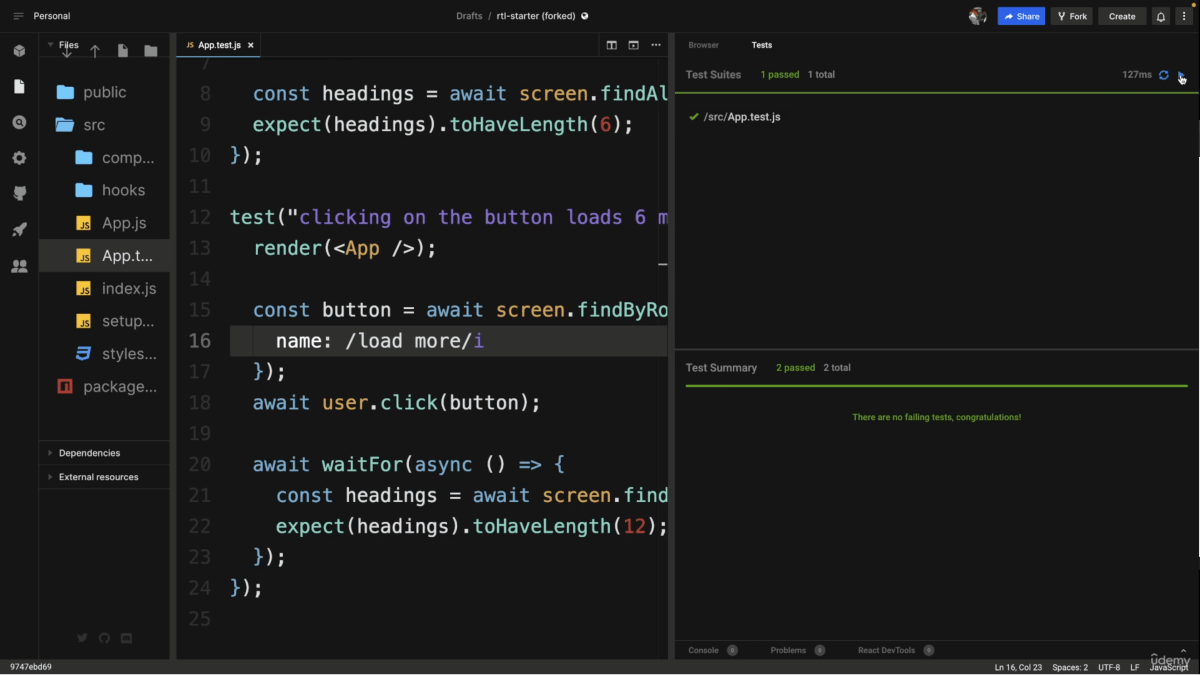Image resolution: width=1200 pixels, height=675 pixels.
Task: Switch to the Browser tab
Action: (703, 45)
